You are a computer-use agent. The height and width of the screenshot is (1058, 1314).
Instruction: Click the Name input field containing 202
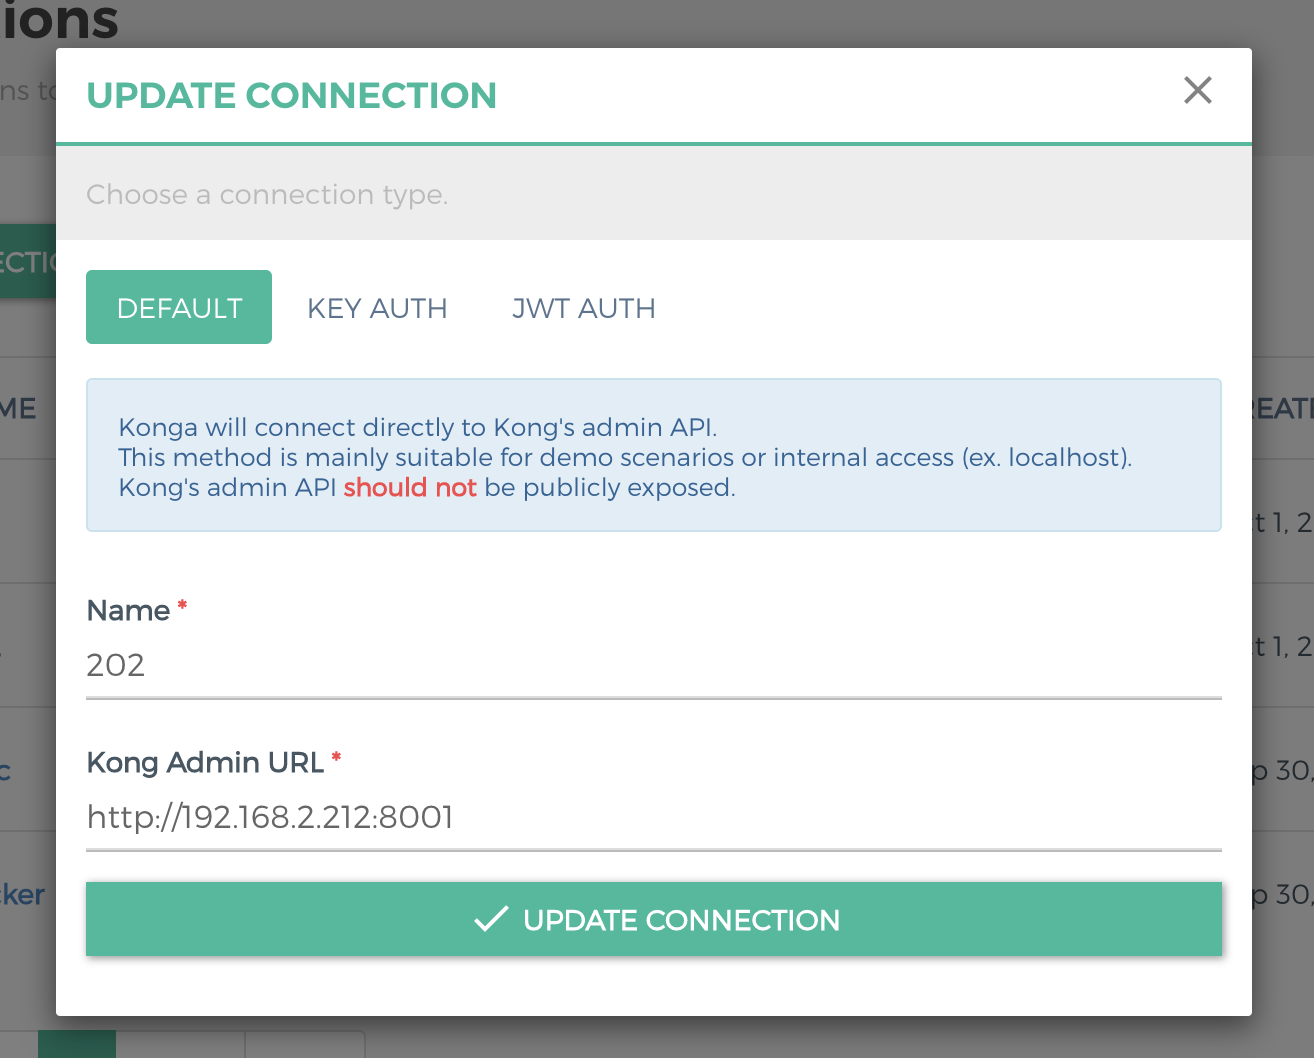tap(654, 665)
